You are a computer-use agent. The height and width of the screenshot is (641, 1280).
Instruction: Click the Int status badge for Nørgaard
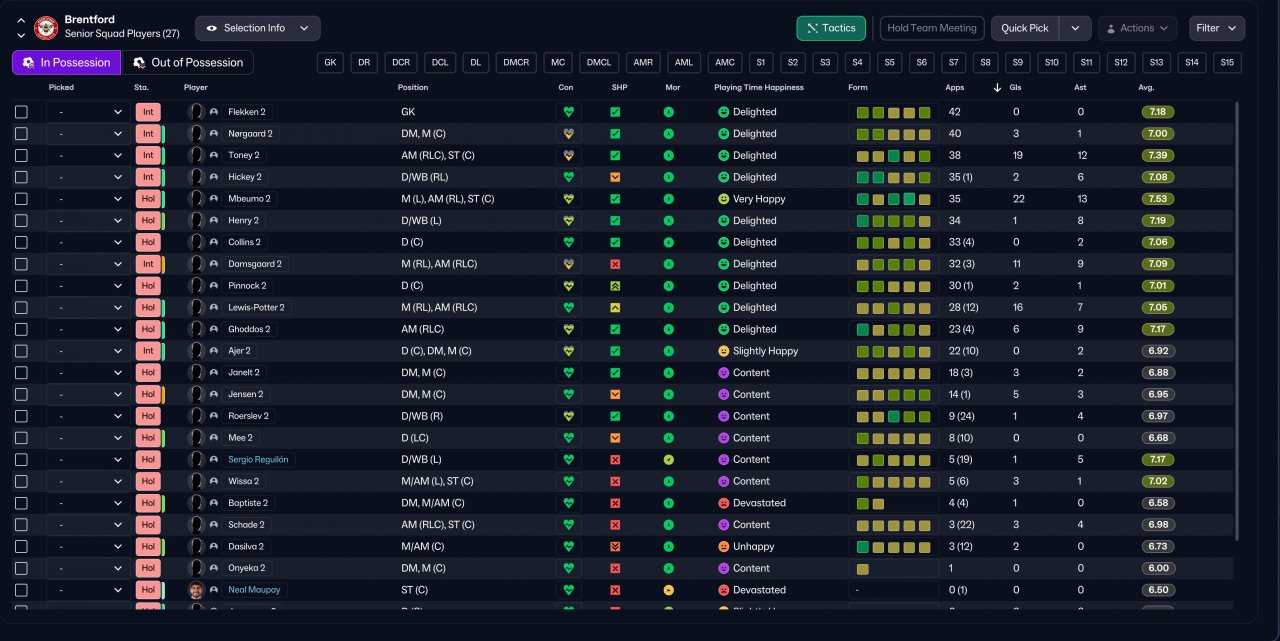pos(147,134)
